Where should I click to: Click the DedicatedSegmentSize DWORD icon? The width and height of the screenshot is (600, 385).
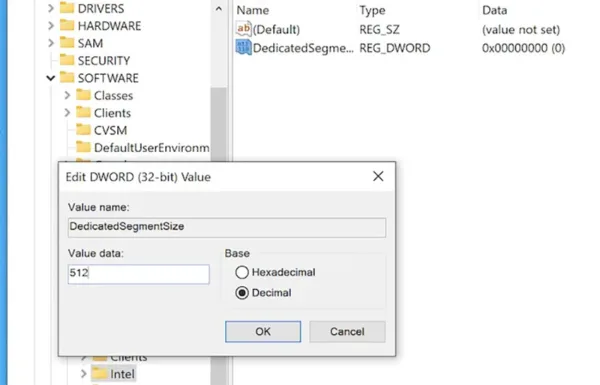[244, 47]
